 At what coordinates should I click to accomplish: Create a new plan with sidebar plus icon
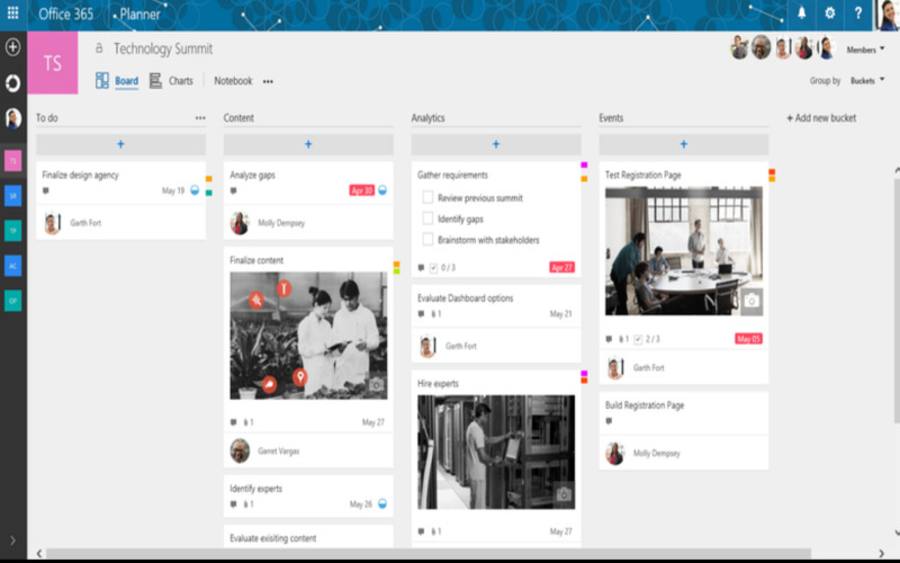point(13,47)
